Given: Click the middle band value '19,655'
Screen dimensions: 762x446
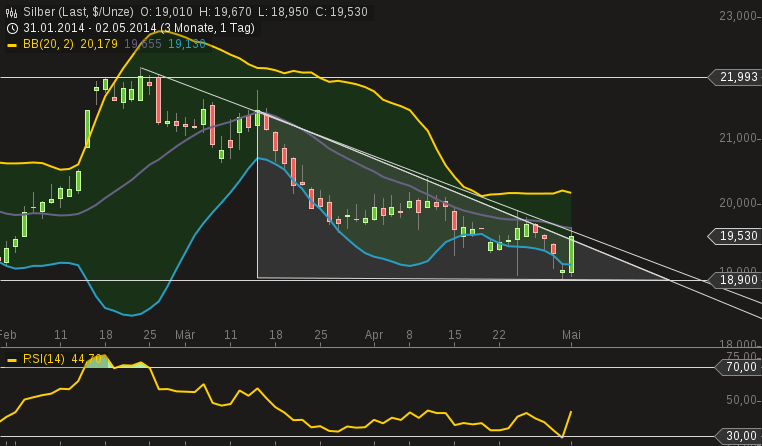Looking at the screenshot, I should point(142,44).
